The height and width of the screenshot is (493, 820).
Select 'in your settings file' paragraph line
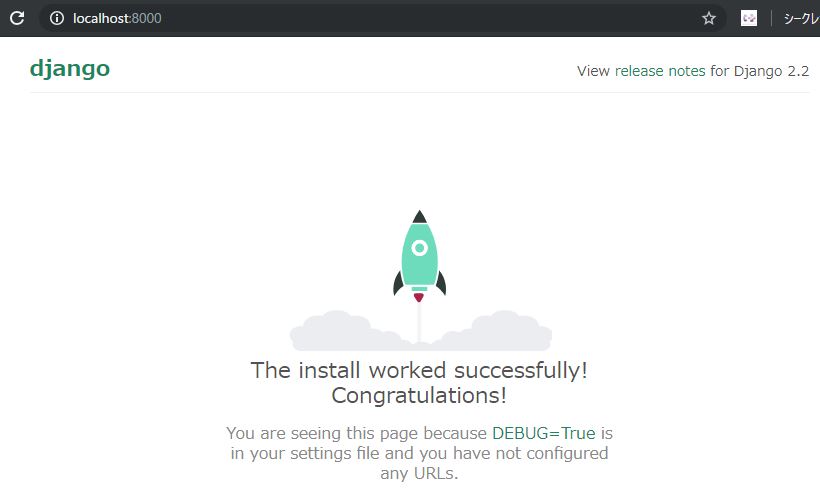tap(419, 453)
